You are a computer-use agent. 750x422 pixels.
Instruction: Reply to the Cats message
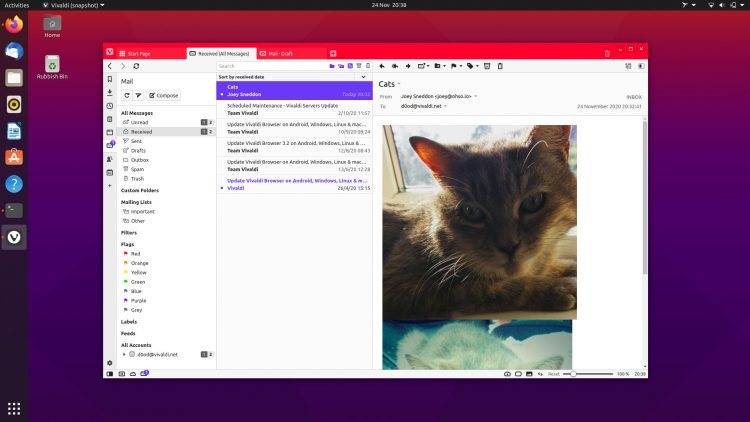382,66
